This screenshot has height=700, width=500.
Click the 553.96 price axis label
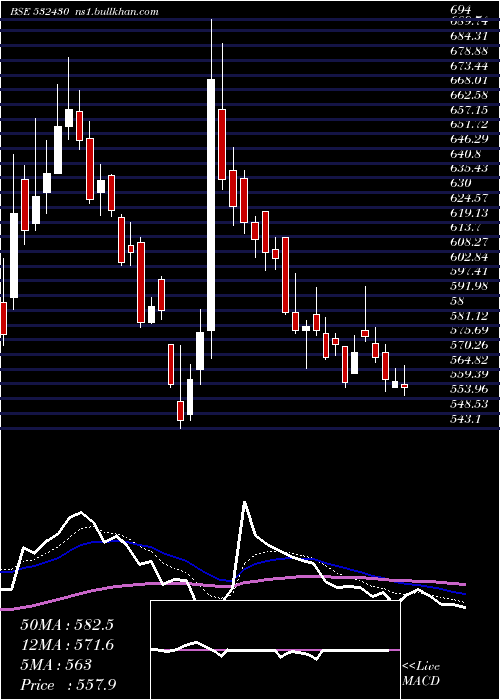469,389
